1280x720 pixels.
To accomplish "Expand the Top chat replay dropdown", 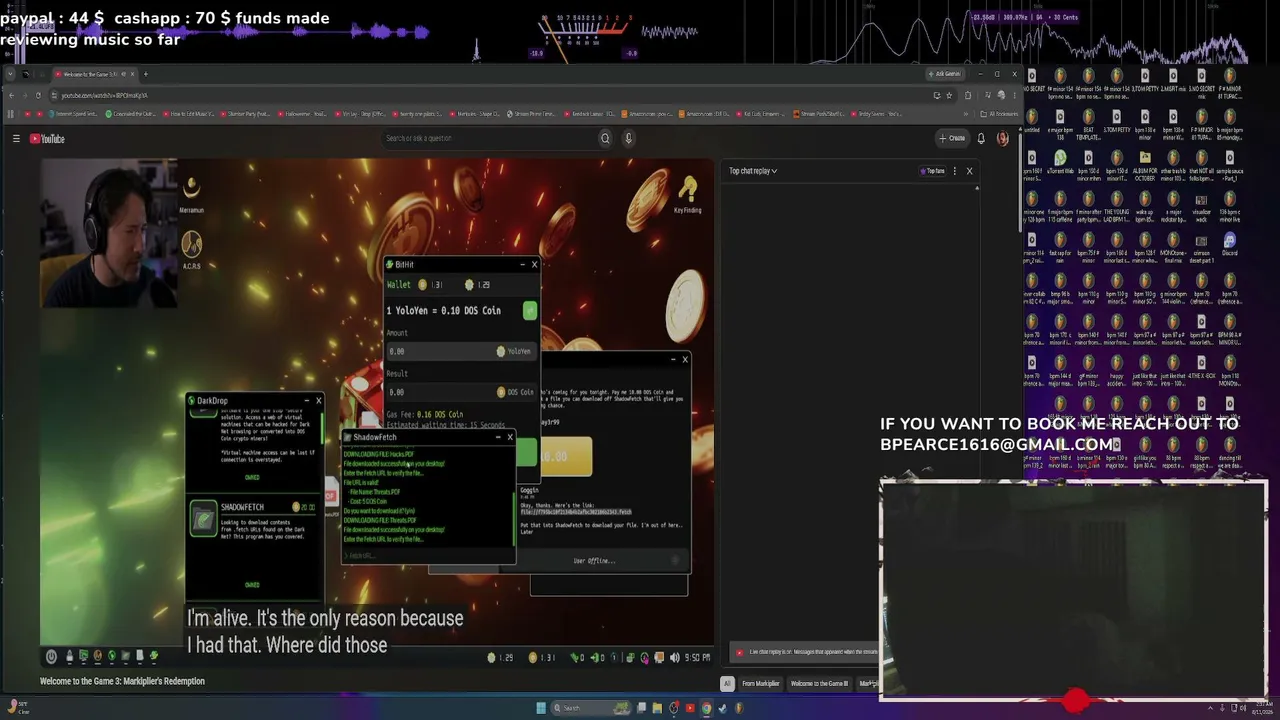I will (753, 171).
